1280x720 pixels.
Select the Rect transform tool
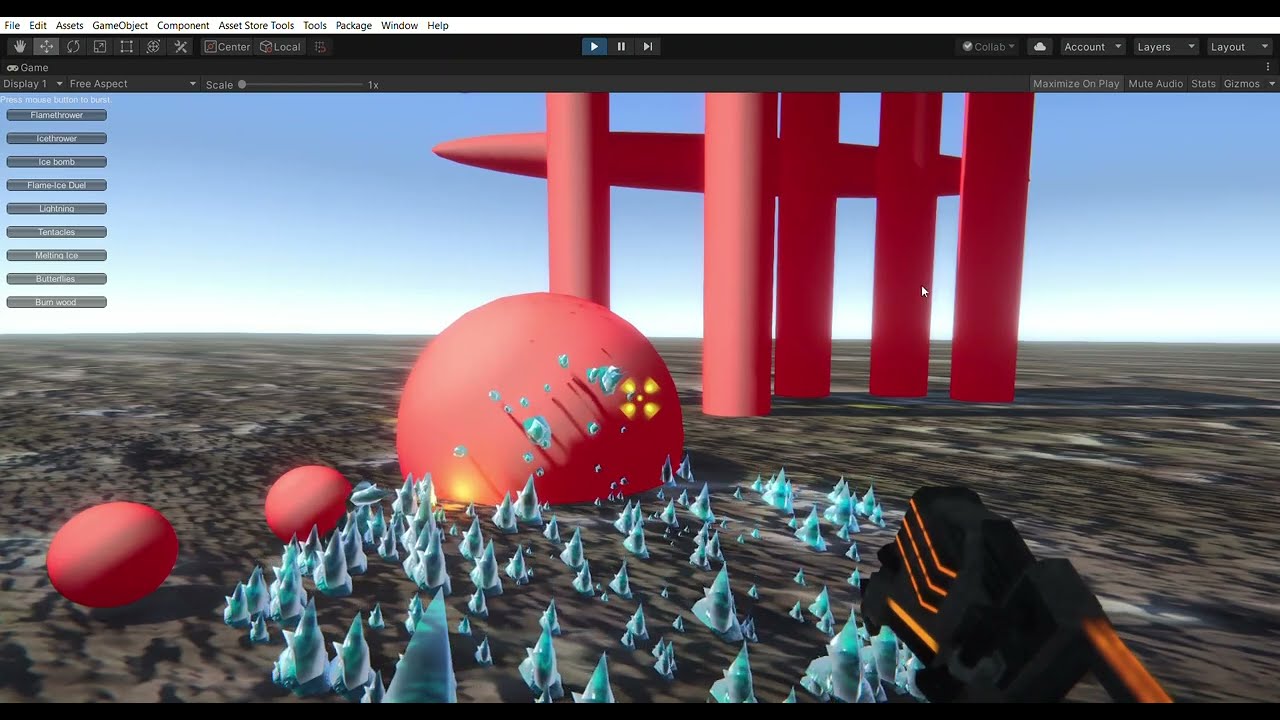pos(127,47)
